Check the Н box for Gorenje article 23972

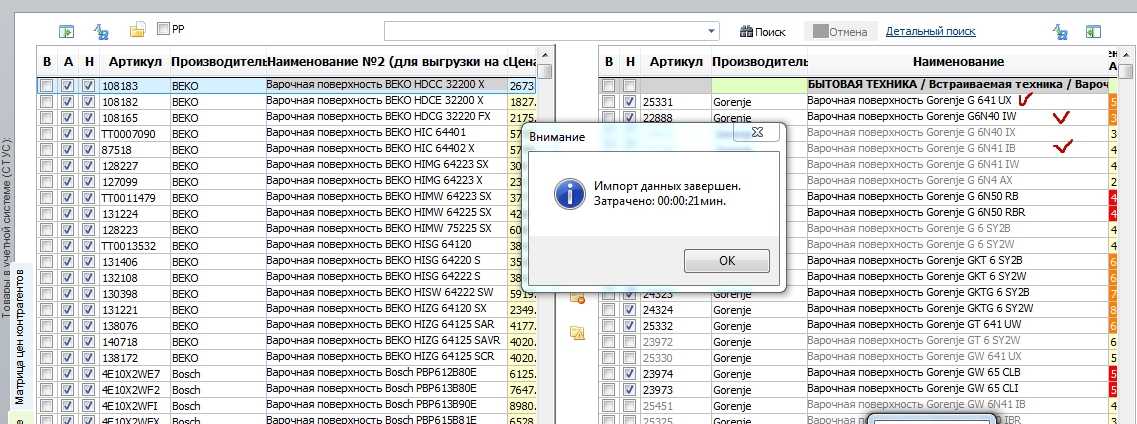tap(629, 341)
